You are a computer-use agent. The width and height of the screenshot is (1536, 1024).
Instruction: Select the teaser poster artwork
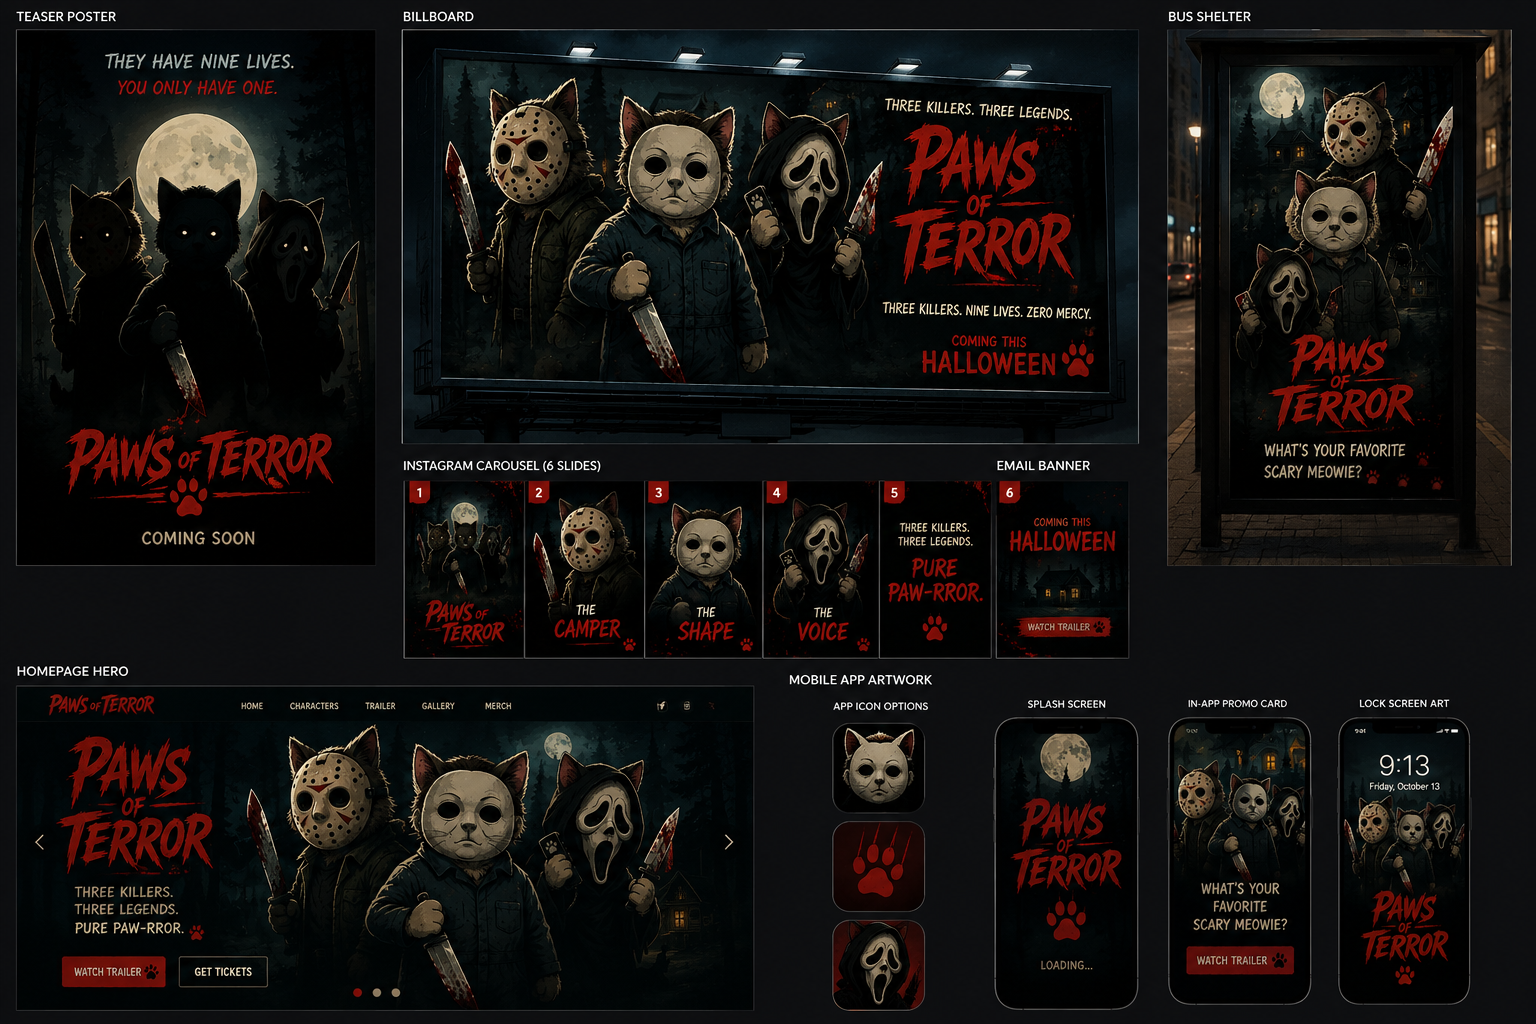(x=196, y=297)
